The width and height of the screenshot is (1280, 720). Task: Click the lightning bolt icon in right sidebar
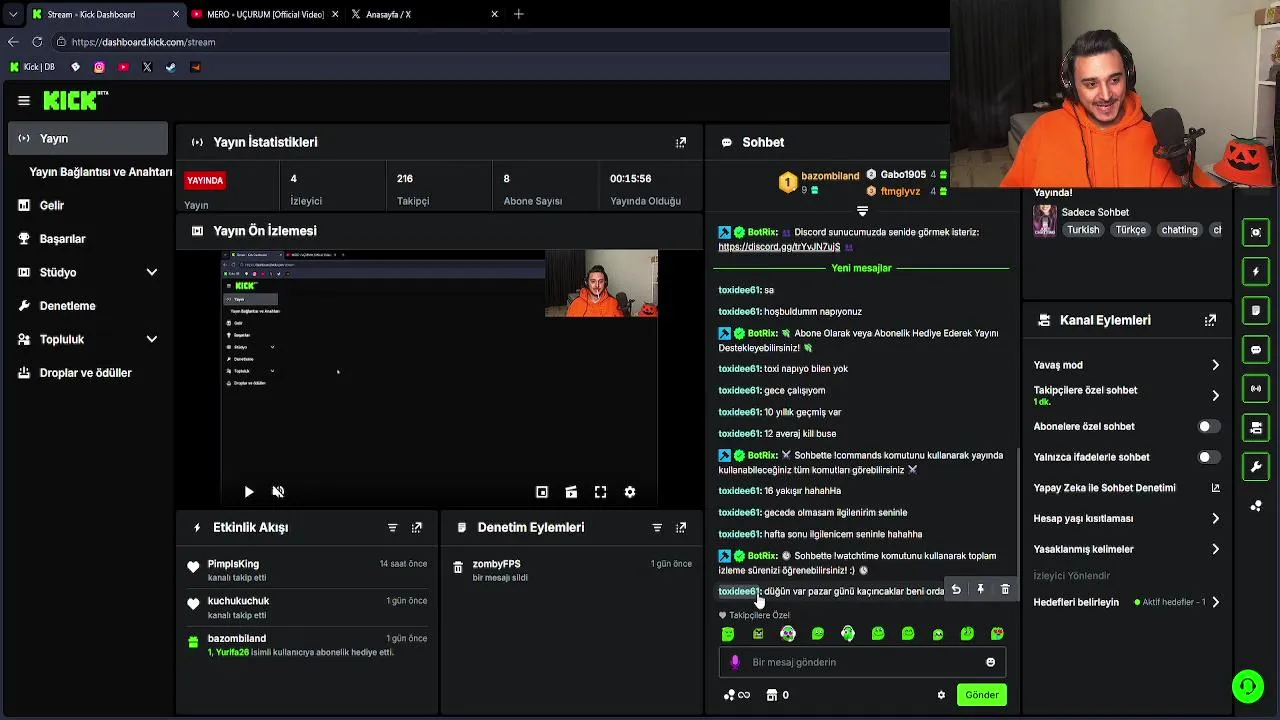point(1256,272)
